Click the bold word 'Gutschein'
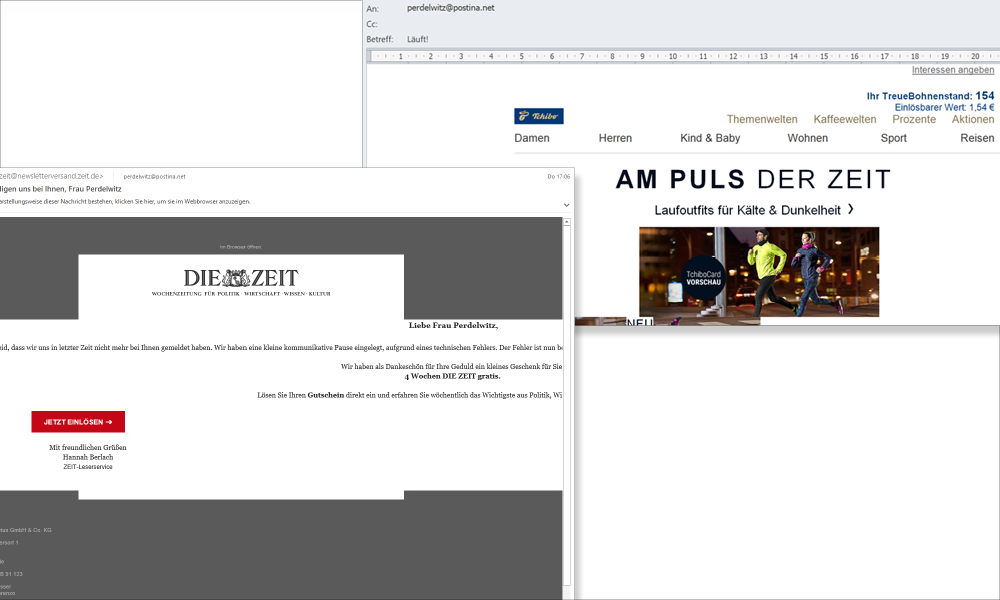1000x600 pixels. [x=325, y=395]
